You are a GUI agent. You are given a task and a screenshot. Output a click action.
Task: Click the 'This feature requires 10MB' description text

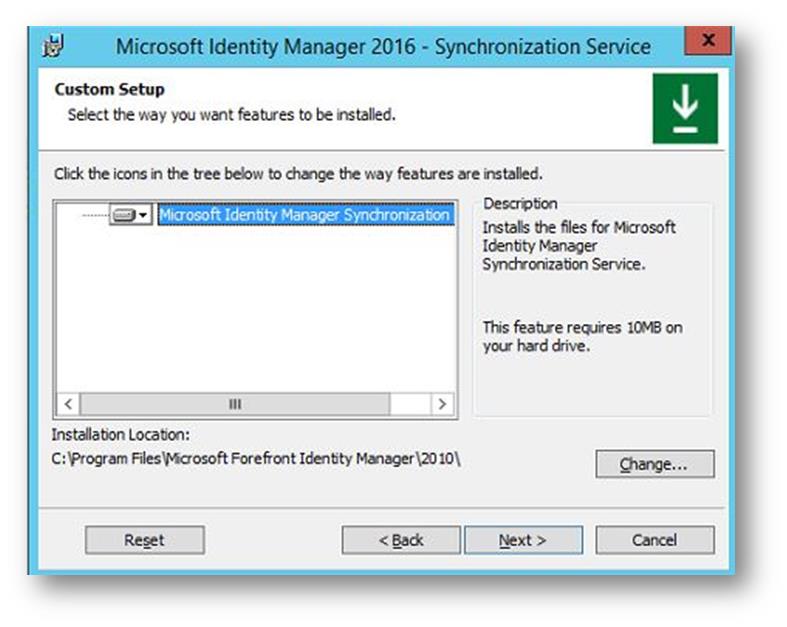(x=582, y=336)
